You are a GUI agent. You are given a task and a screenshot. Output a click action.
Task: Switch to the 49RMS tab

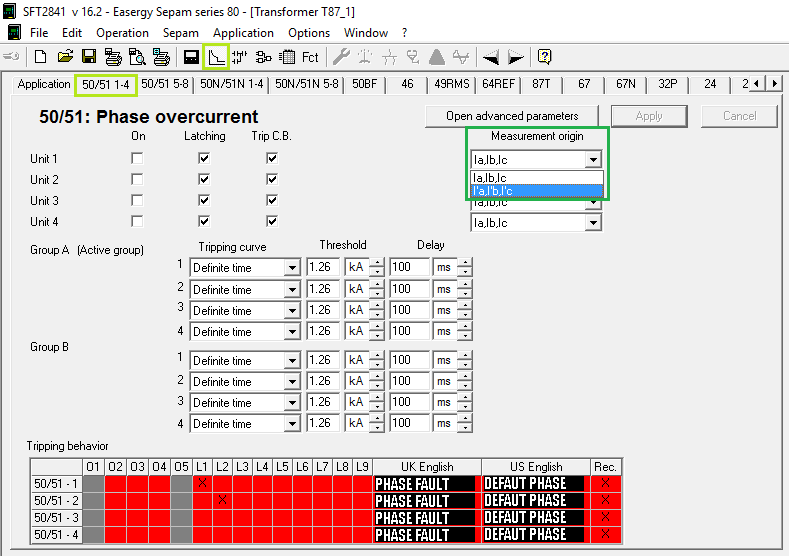pos(451,84)
